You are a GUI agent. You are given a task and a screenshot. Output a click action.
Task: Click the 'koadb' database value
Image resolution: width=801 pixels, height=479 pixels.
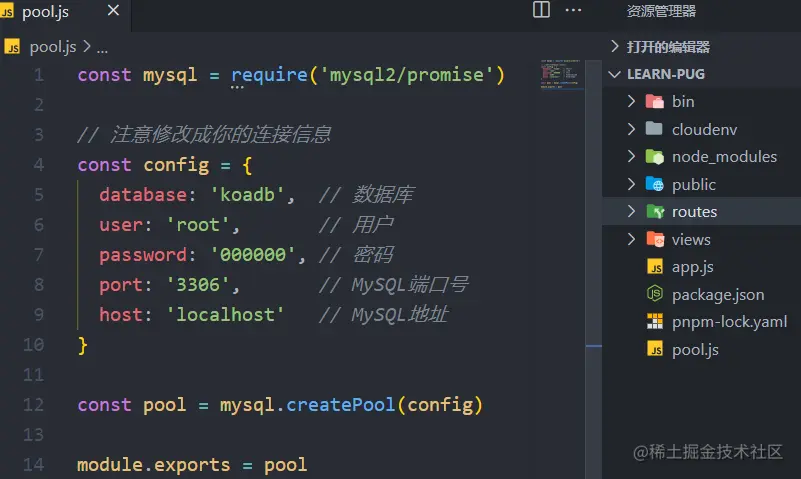pyautogui.click(x=247, y=195)
